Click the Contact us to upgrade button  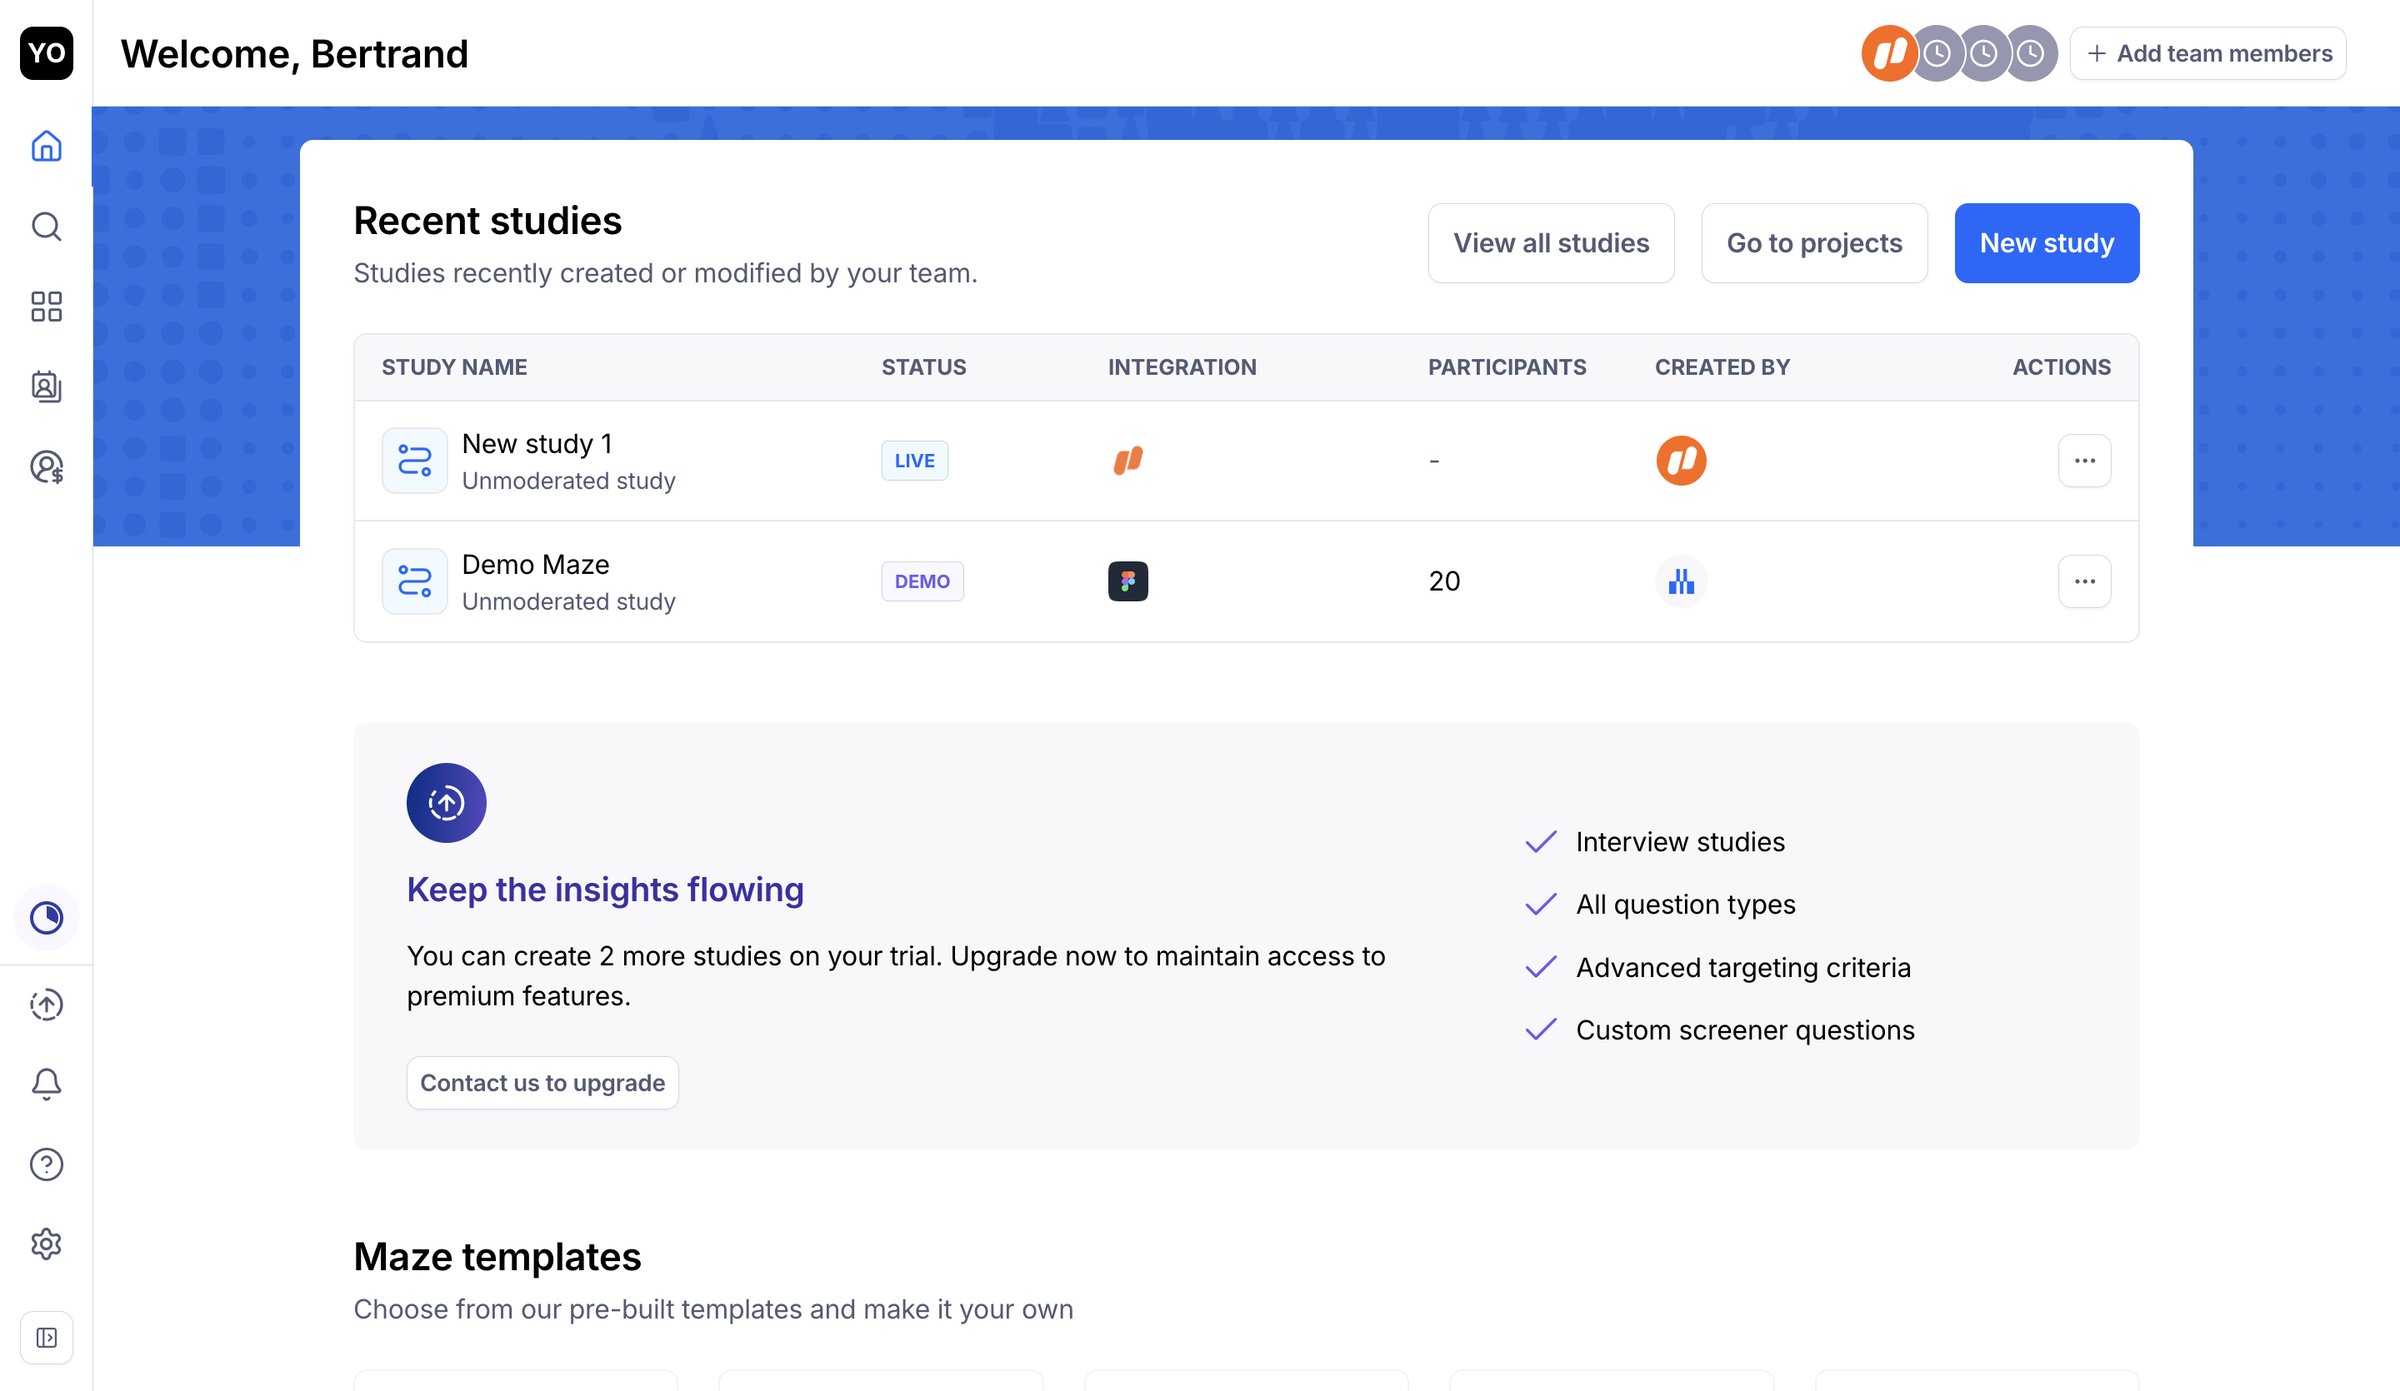542,1082
